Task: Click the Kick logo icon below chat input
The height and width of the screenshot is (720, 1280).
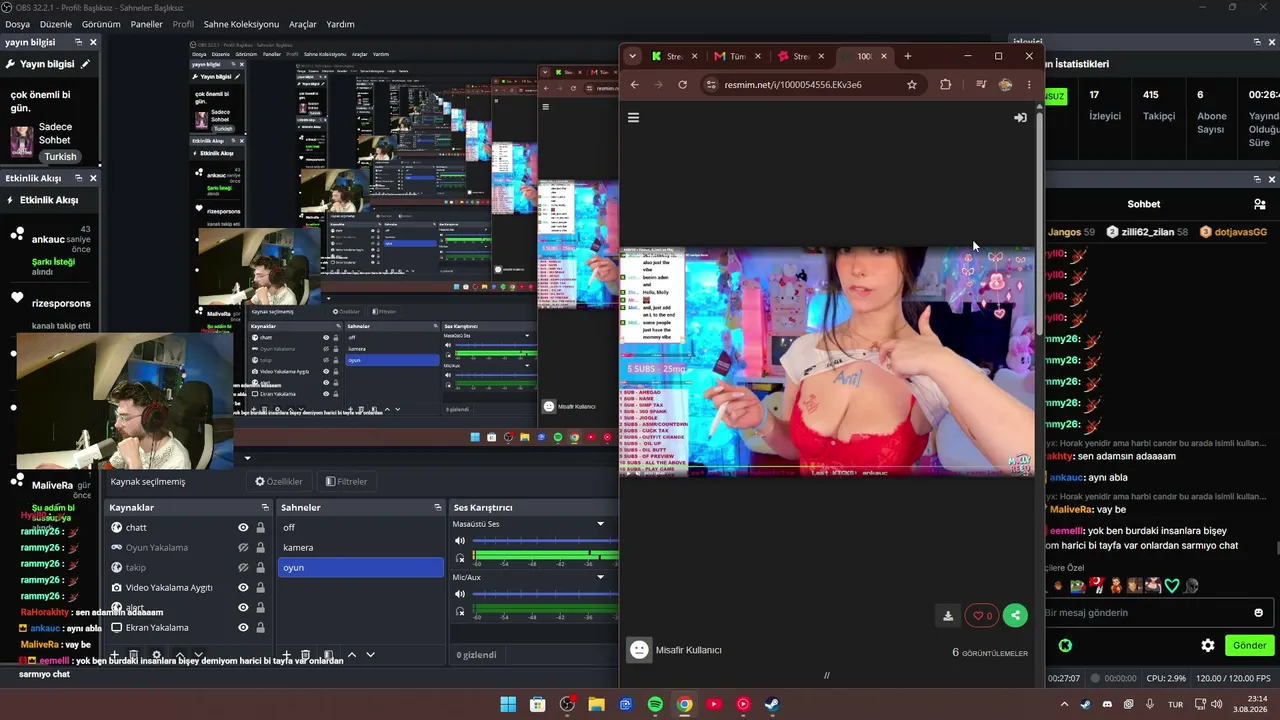Action: 1065,646
